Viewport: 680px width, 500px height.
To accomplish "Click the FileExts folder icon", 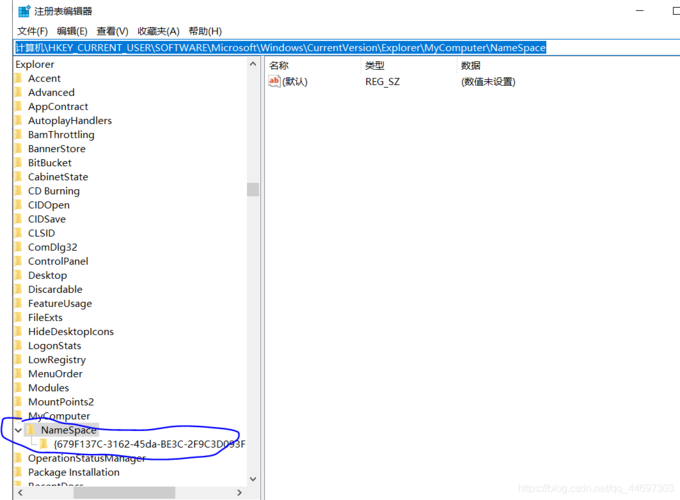I will [x=18, y=317].
